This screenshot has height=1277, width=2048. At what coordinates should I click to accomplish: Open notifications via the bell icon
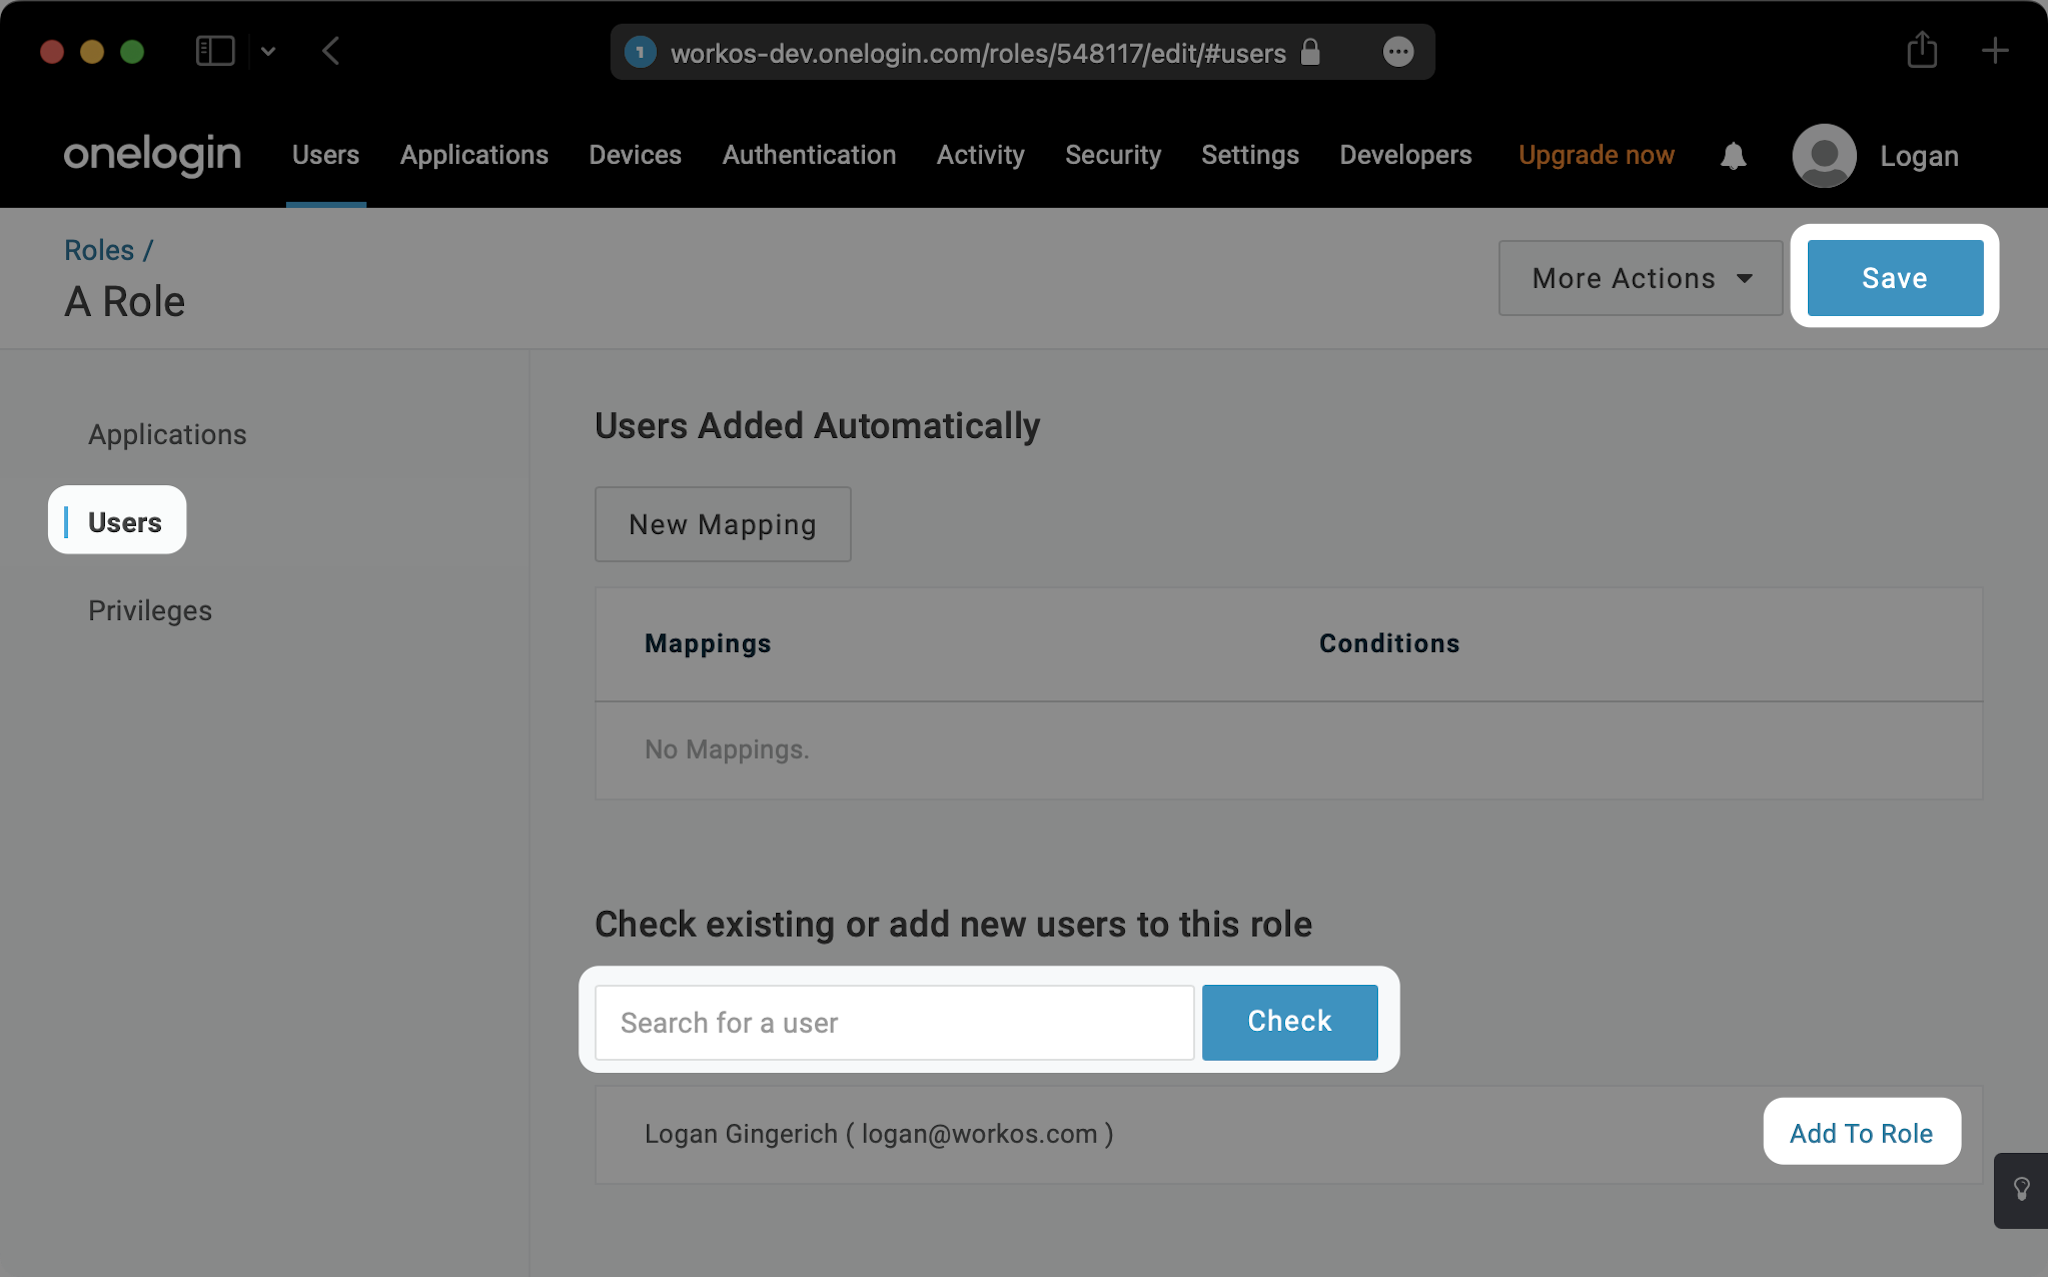coord(1733,156)
